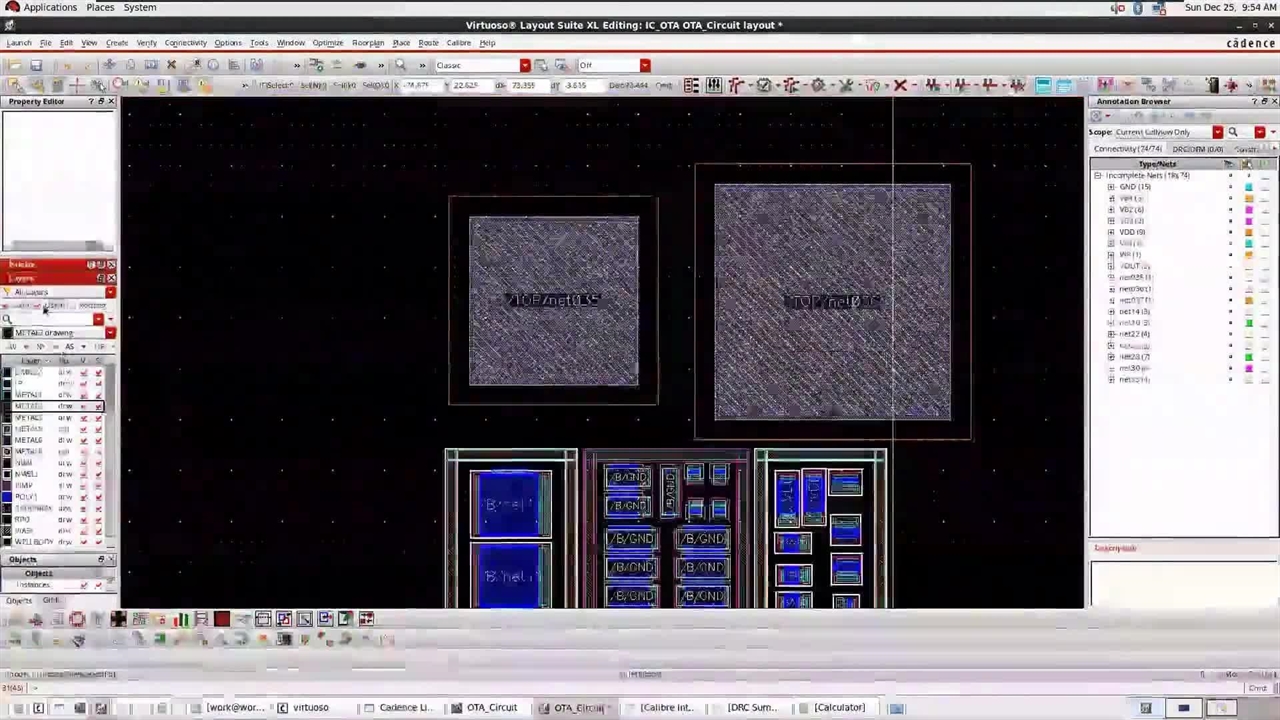1280x720 pixels.
Task: Toggle visibility checkbox for METAL6 layer
Action: 84,440
